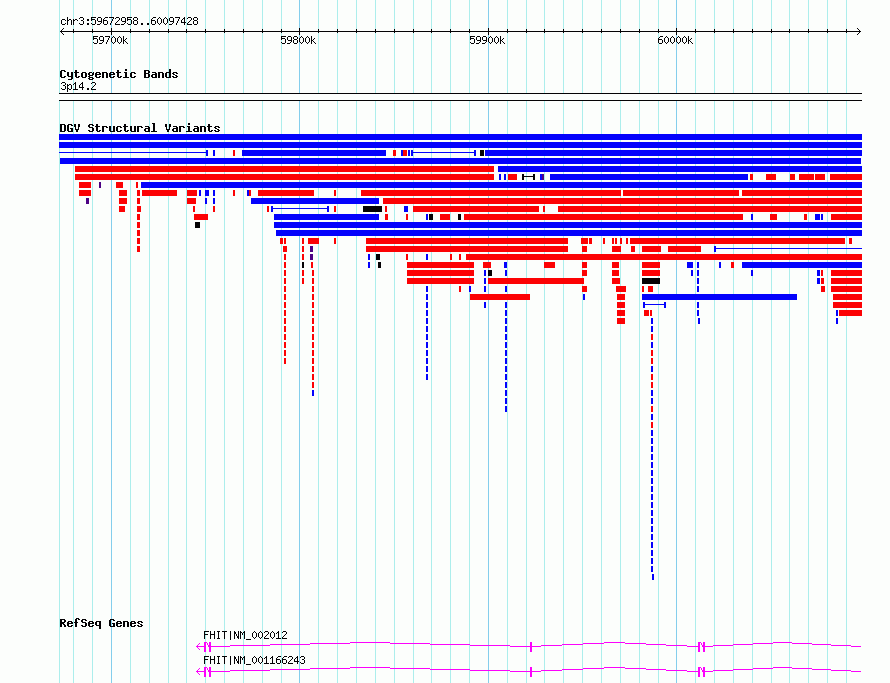Click the 59900k ruler label
This screenshot has width=890, height=683.
tap(487, 40)
